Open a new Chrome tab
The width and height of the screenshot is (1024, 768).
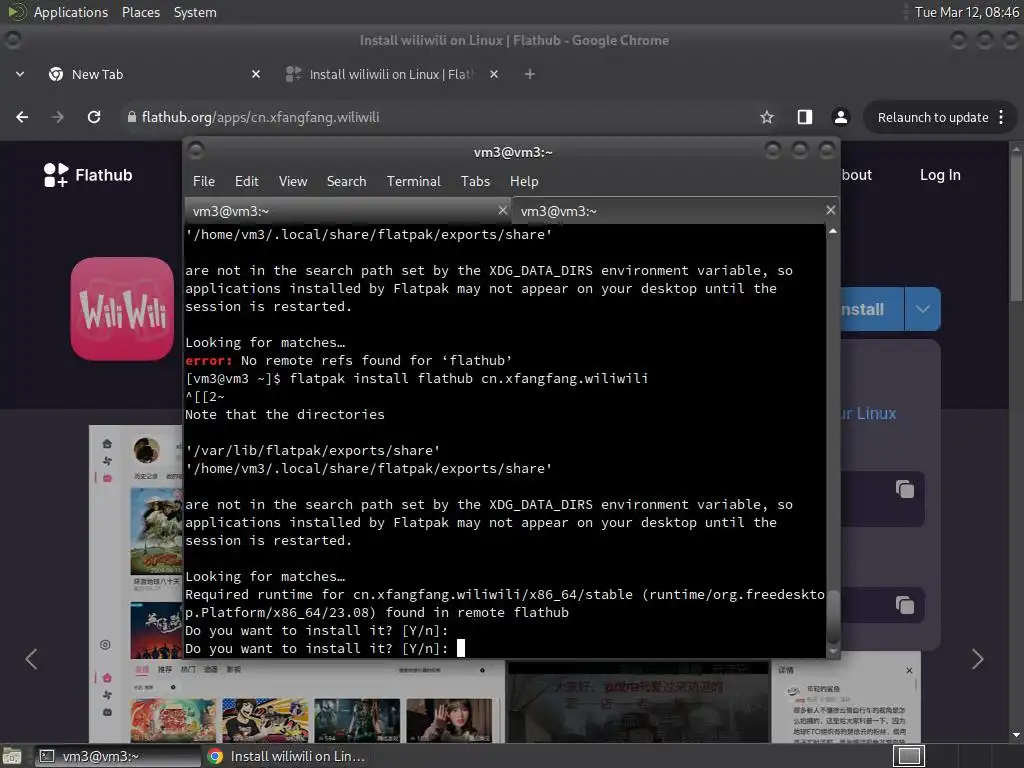(530, 74)
